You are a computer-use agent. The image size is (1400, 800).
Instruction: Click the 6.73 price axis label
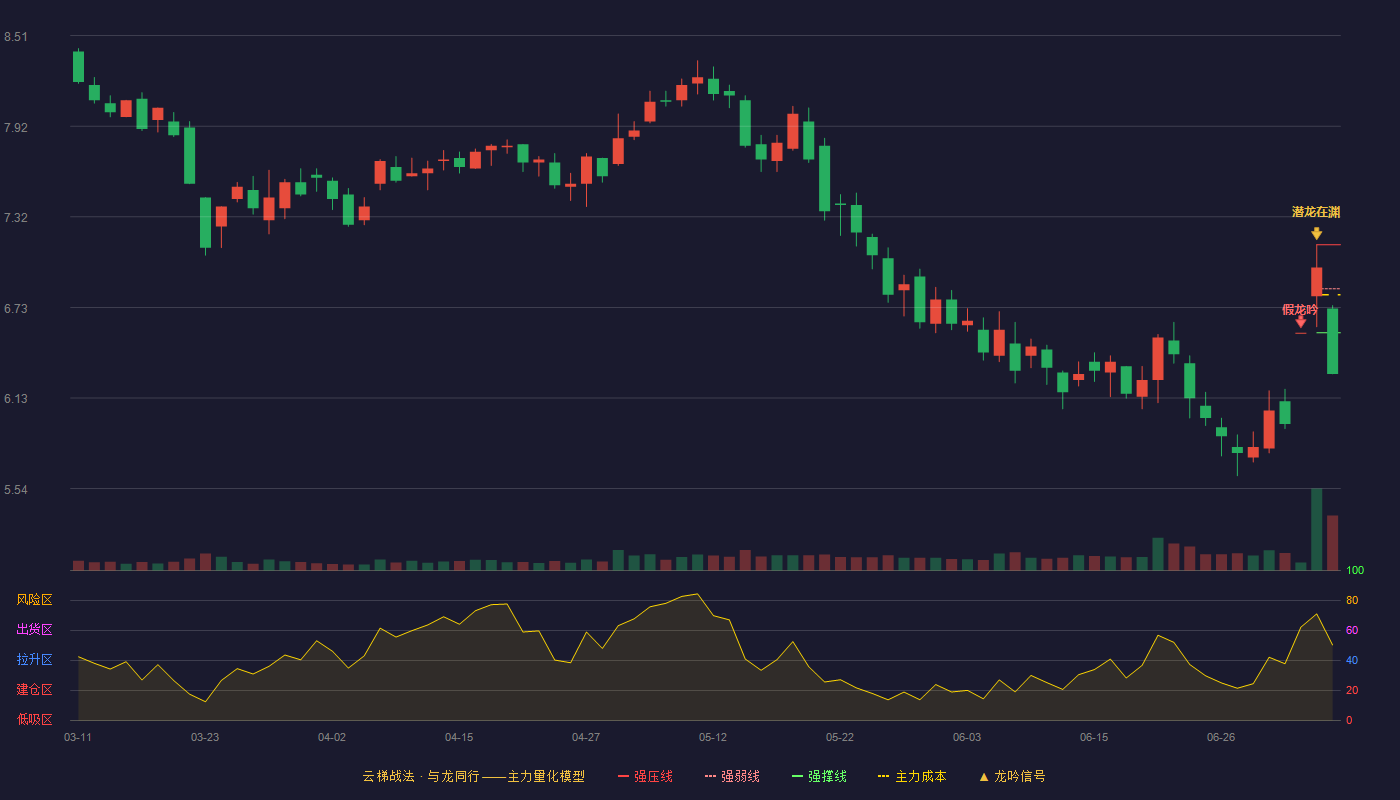(x=16, y=309)
